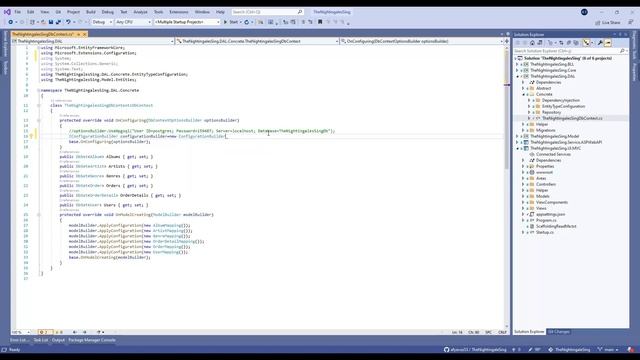Select the Program.cs file
This screenshot has height=360, width=640.
coord(546,220)
